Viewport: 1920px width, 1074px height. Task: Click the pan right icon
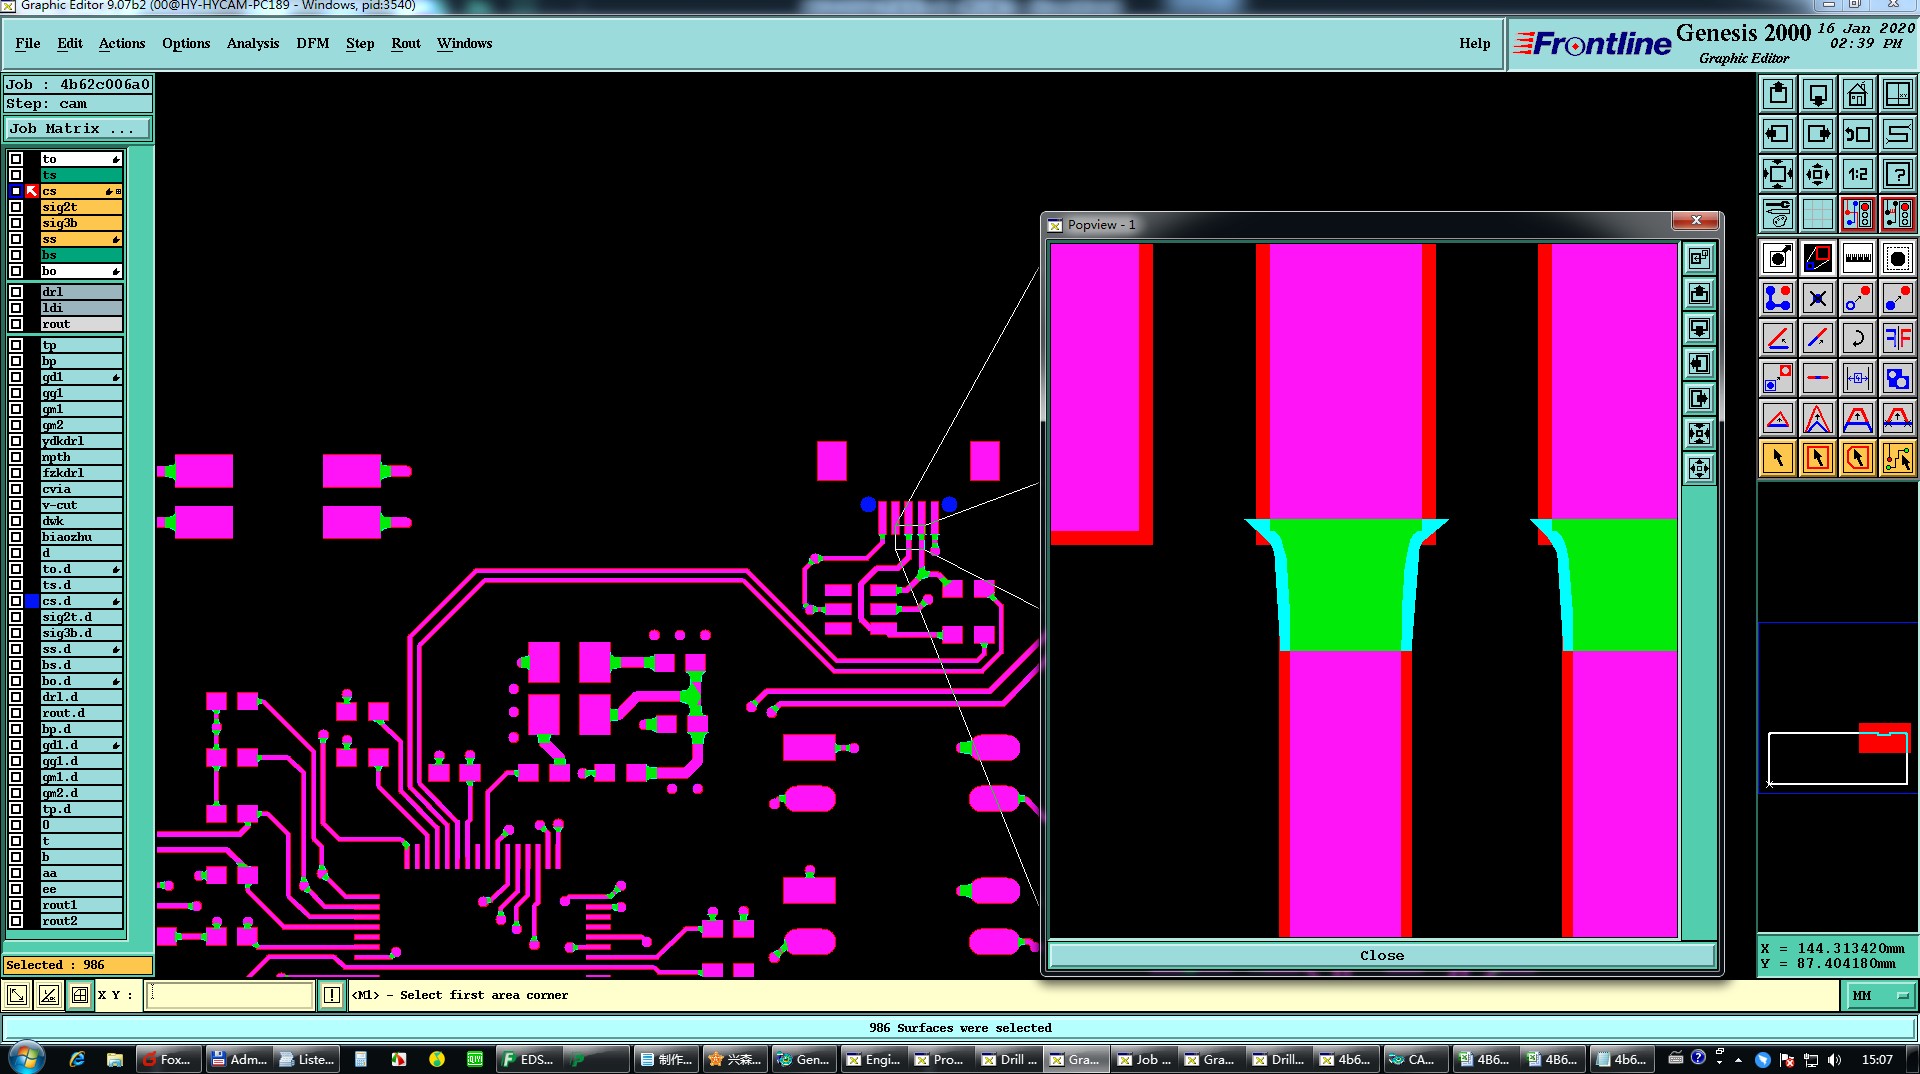tap(1817, 134)
